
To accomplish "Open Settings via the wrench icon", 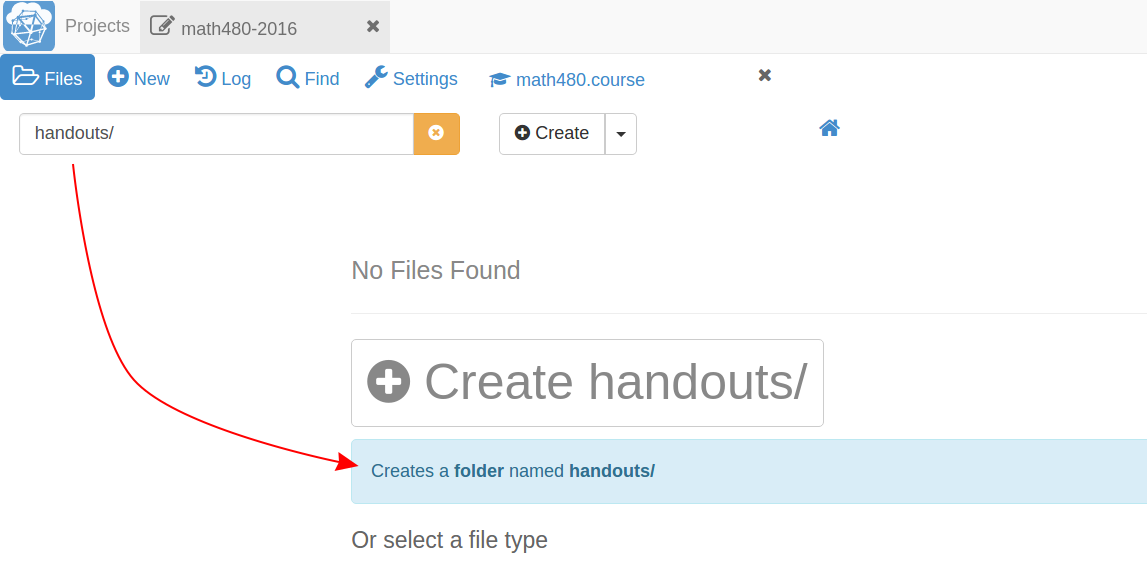I will pyautogui.click(x=376, y=77).
